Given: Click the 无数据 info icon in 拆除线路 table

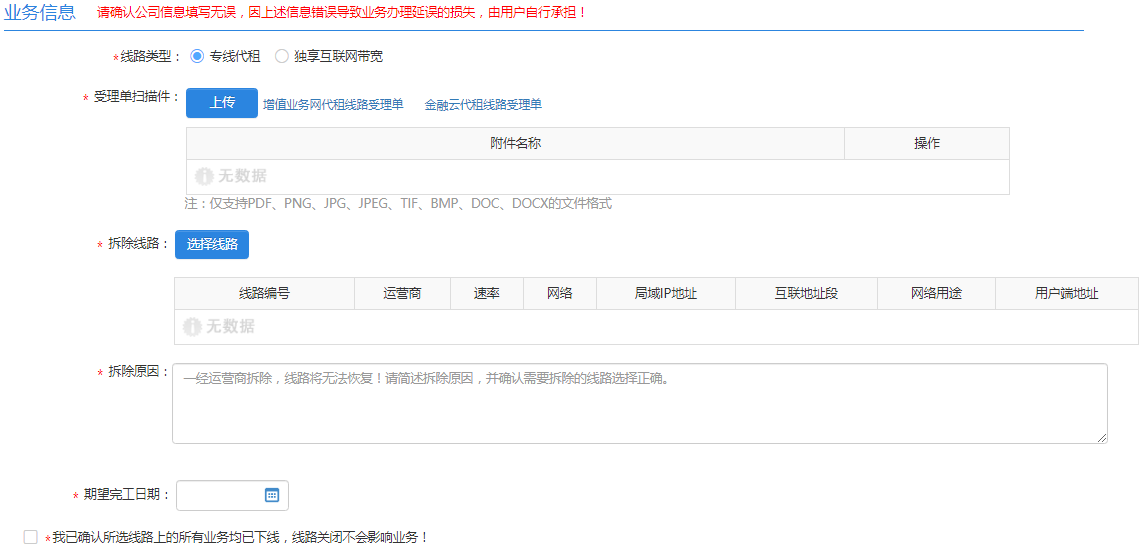Looking at the screenshot, I should [x=192, y=327].
